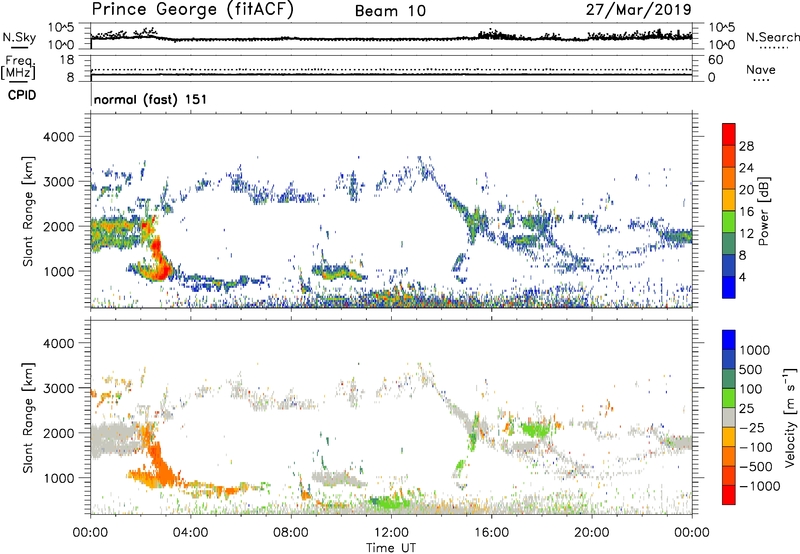Pick the blue top Velocity colorbar segment
Screen dimensions: 800x554
point(729,340)
